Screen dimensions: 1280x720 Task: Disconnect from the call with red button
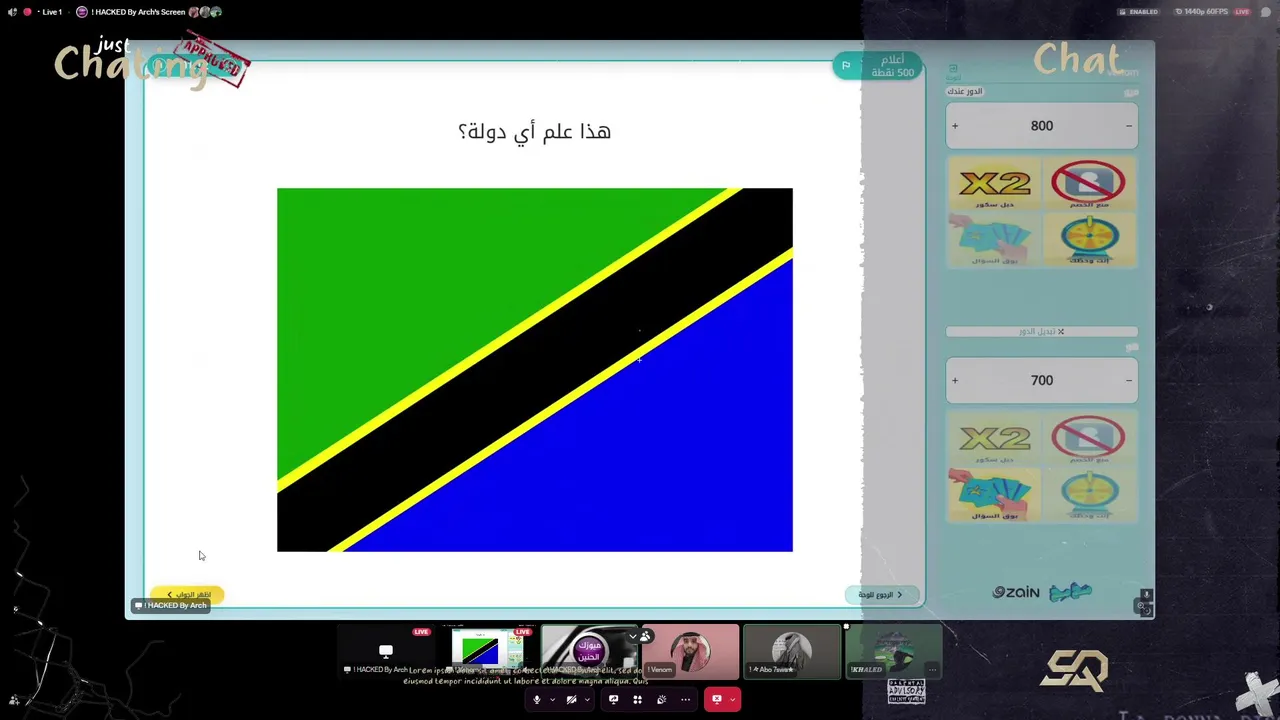(717, 700)
